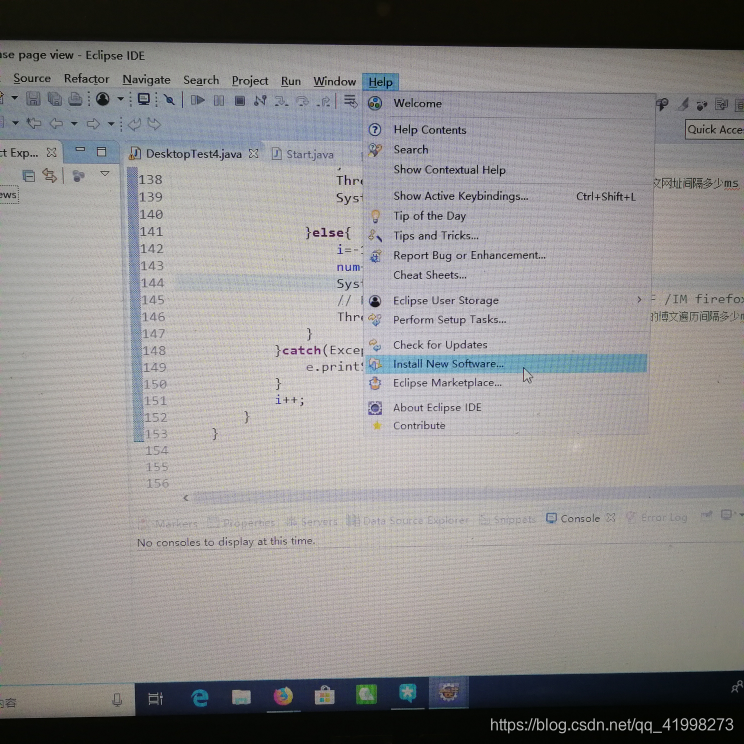The width and height of the screenshot is (744, 744).
Task: Click the editor horizontal scrollbar
Action: point(463,497)
